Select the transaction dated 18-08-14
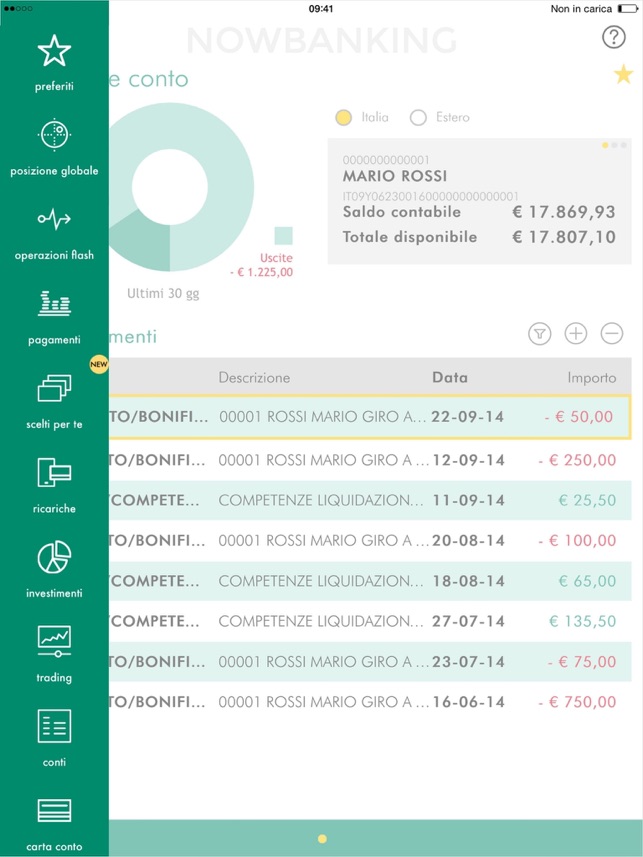643x857 pixels. point(370,581)
